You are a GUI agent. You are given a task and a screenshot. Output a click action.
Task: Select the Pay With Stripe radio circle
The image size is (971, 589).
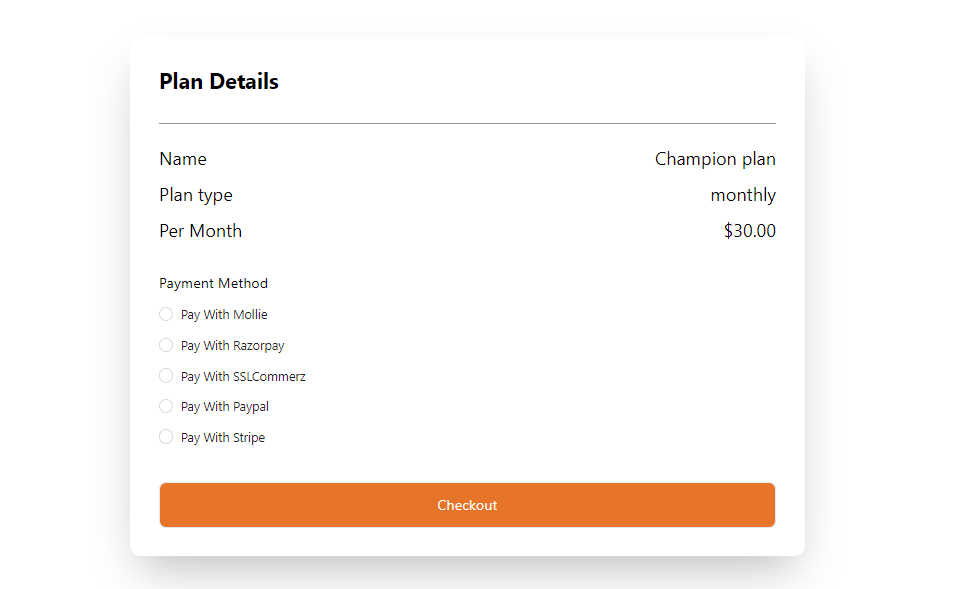(x=166, y=437)
